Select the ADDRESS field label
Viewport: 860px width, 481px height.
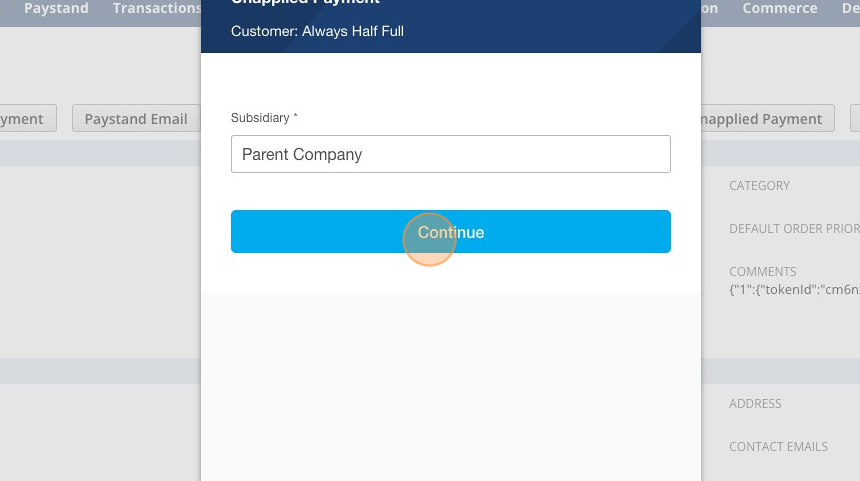pyautogui.click(x=755, y=404)
